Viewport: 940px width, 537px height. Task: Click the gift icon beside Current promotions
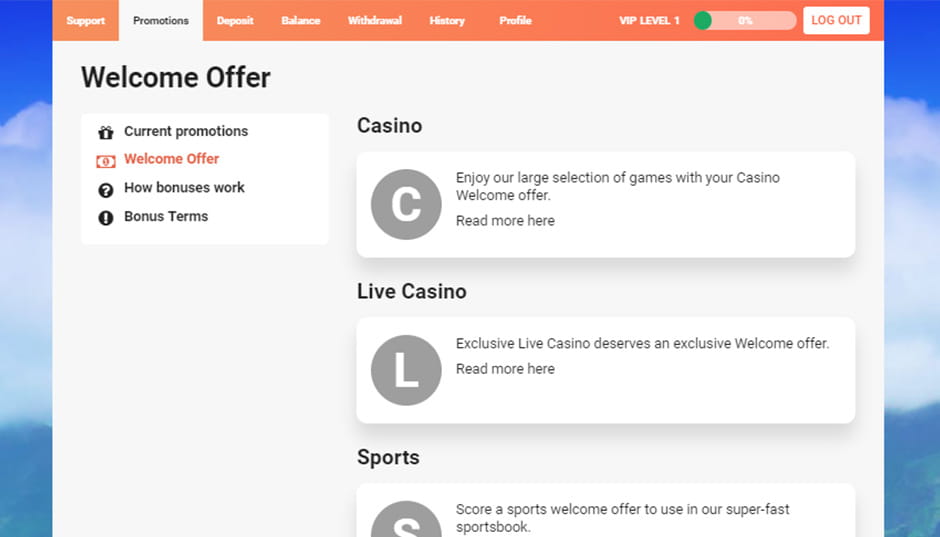coord(106,132)
